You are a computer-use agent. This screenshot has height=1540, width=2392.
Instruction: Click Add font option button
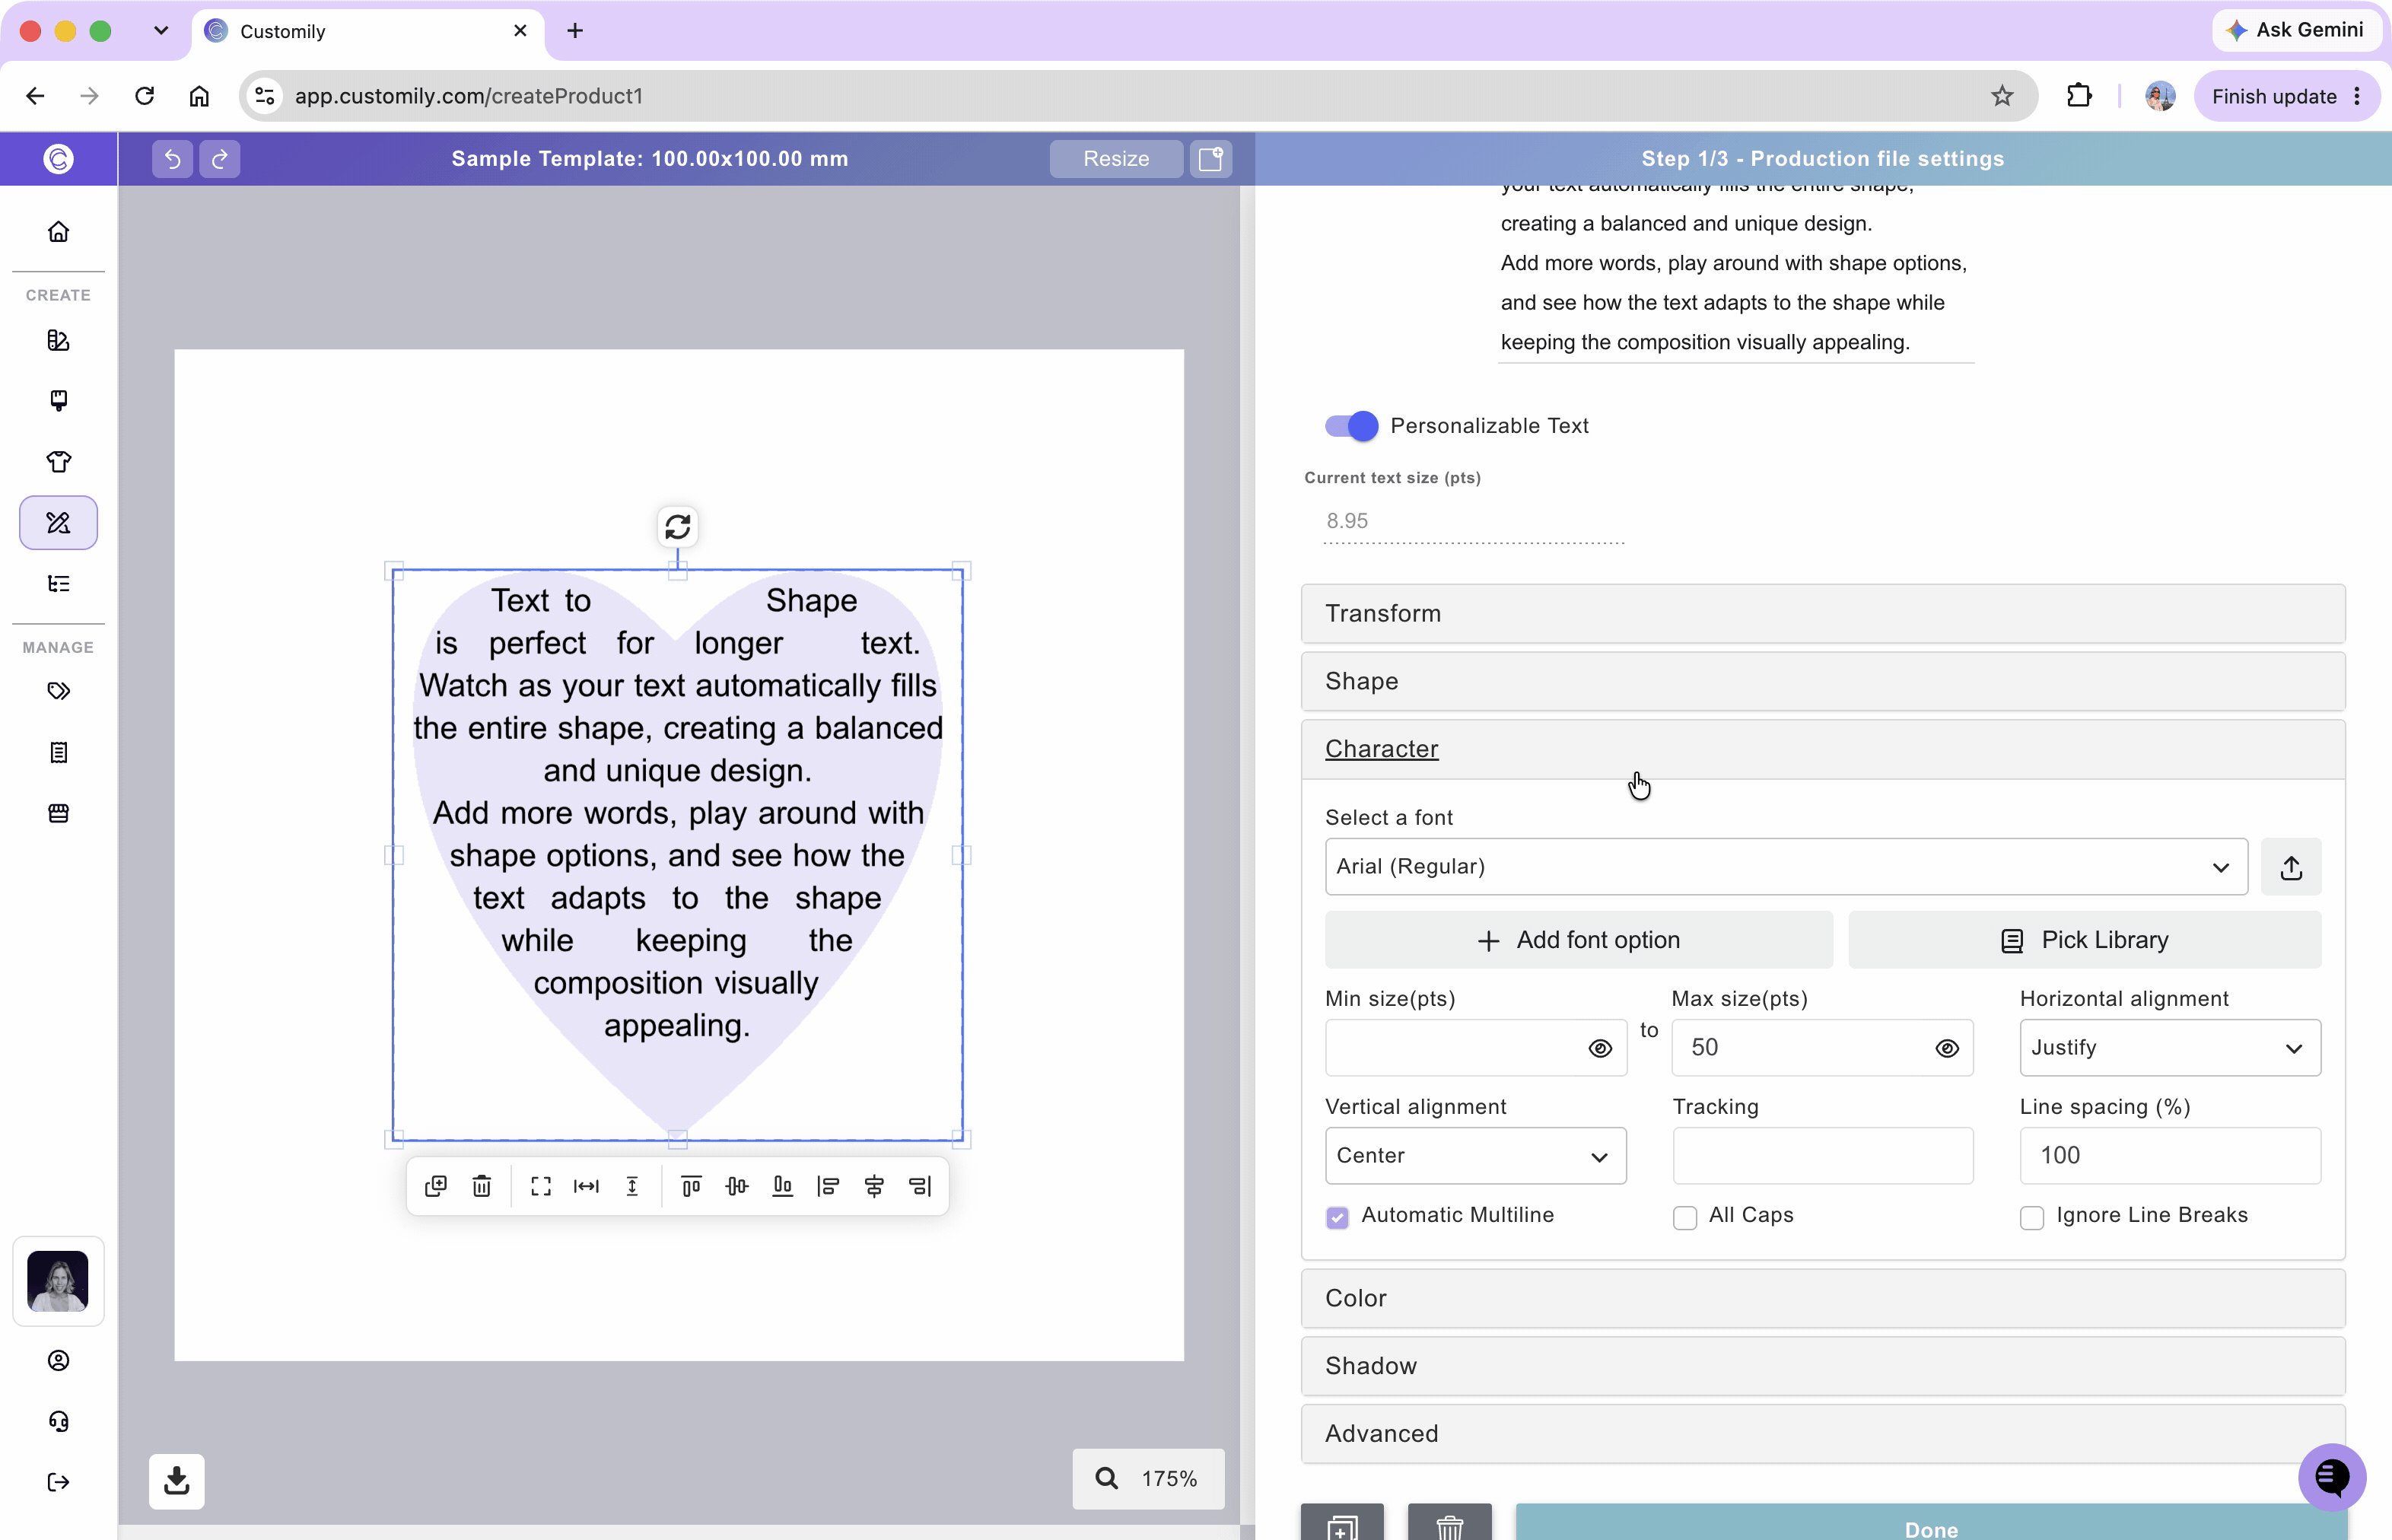click(x=1579, y=940)
